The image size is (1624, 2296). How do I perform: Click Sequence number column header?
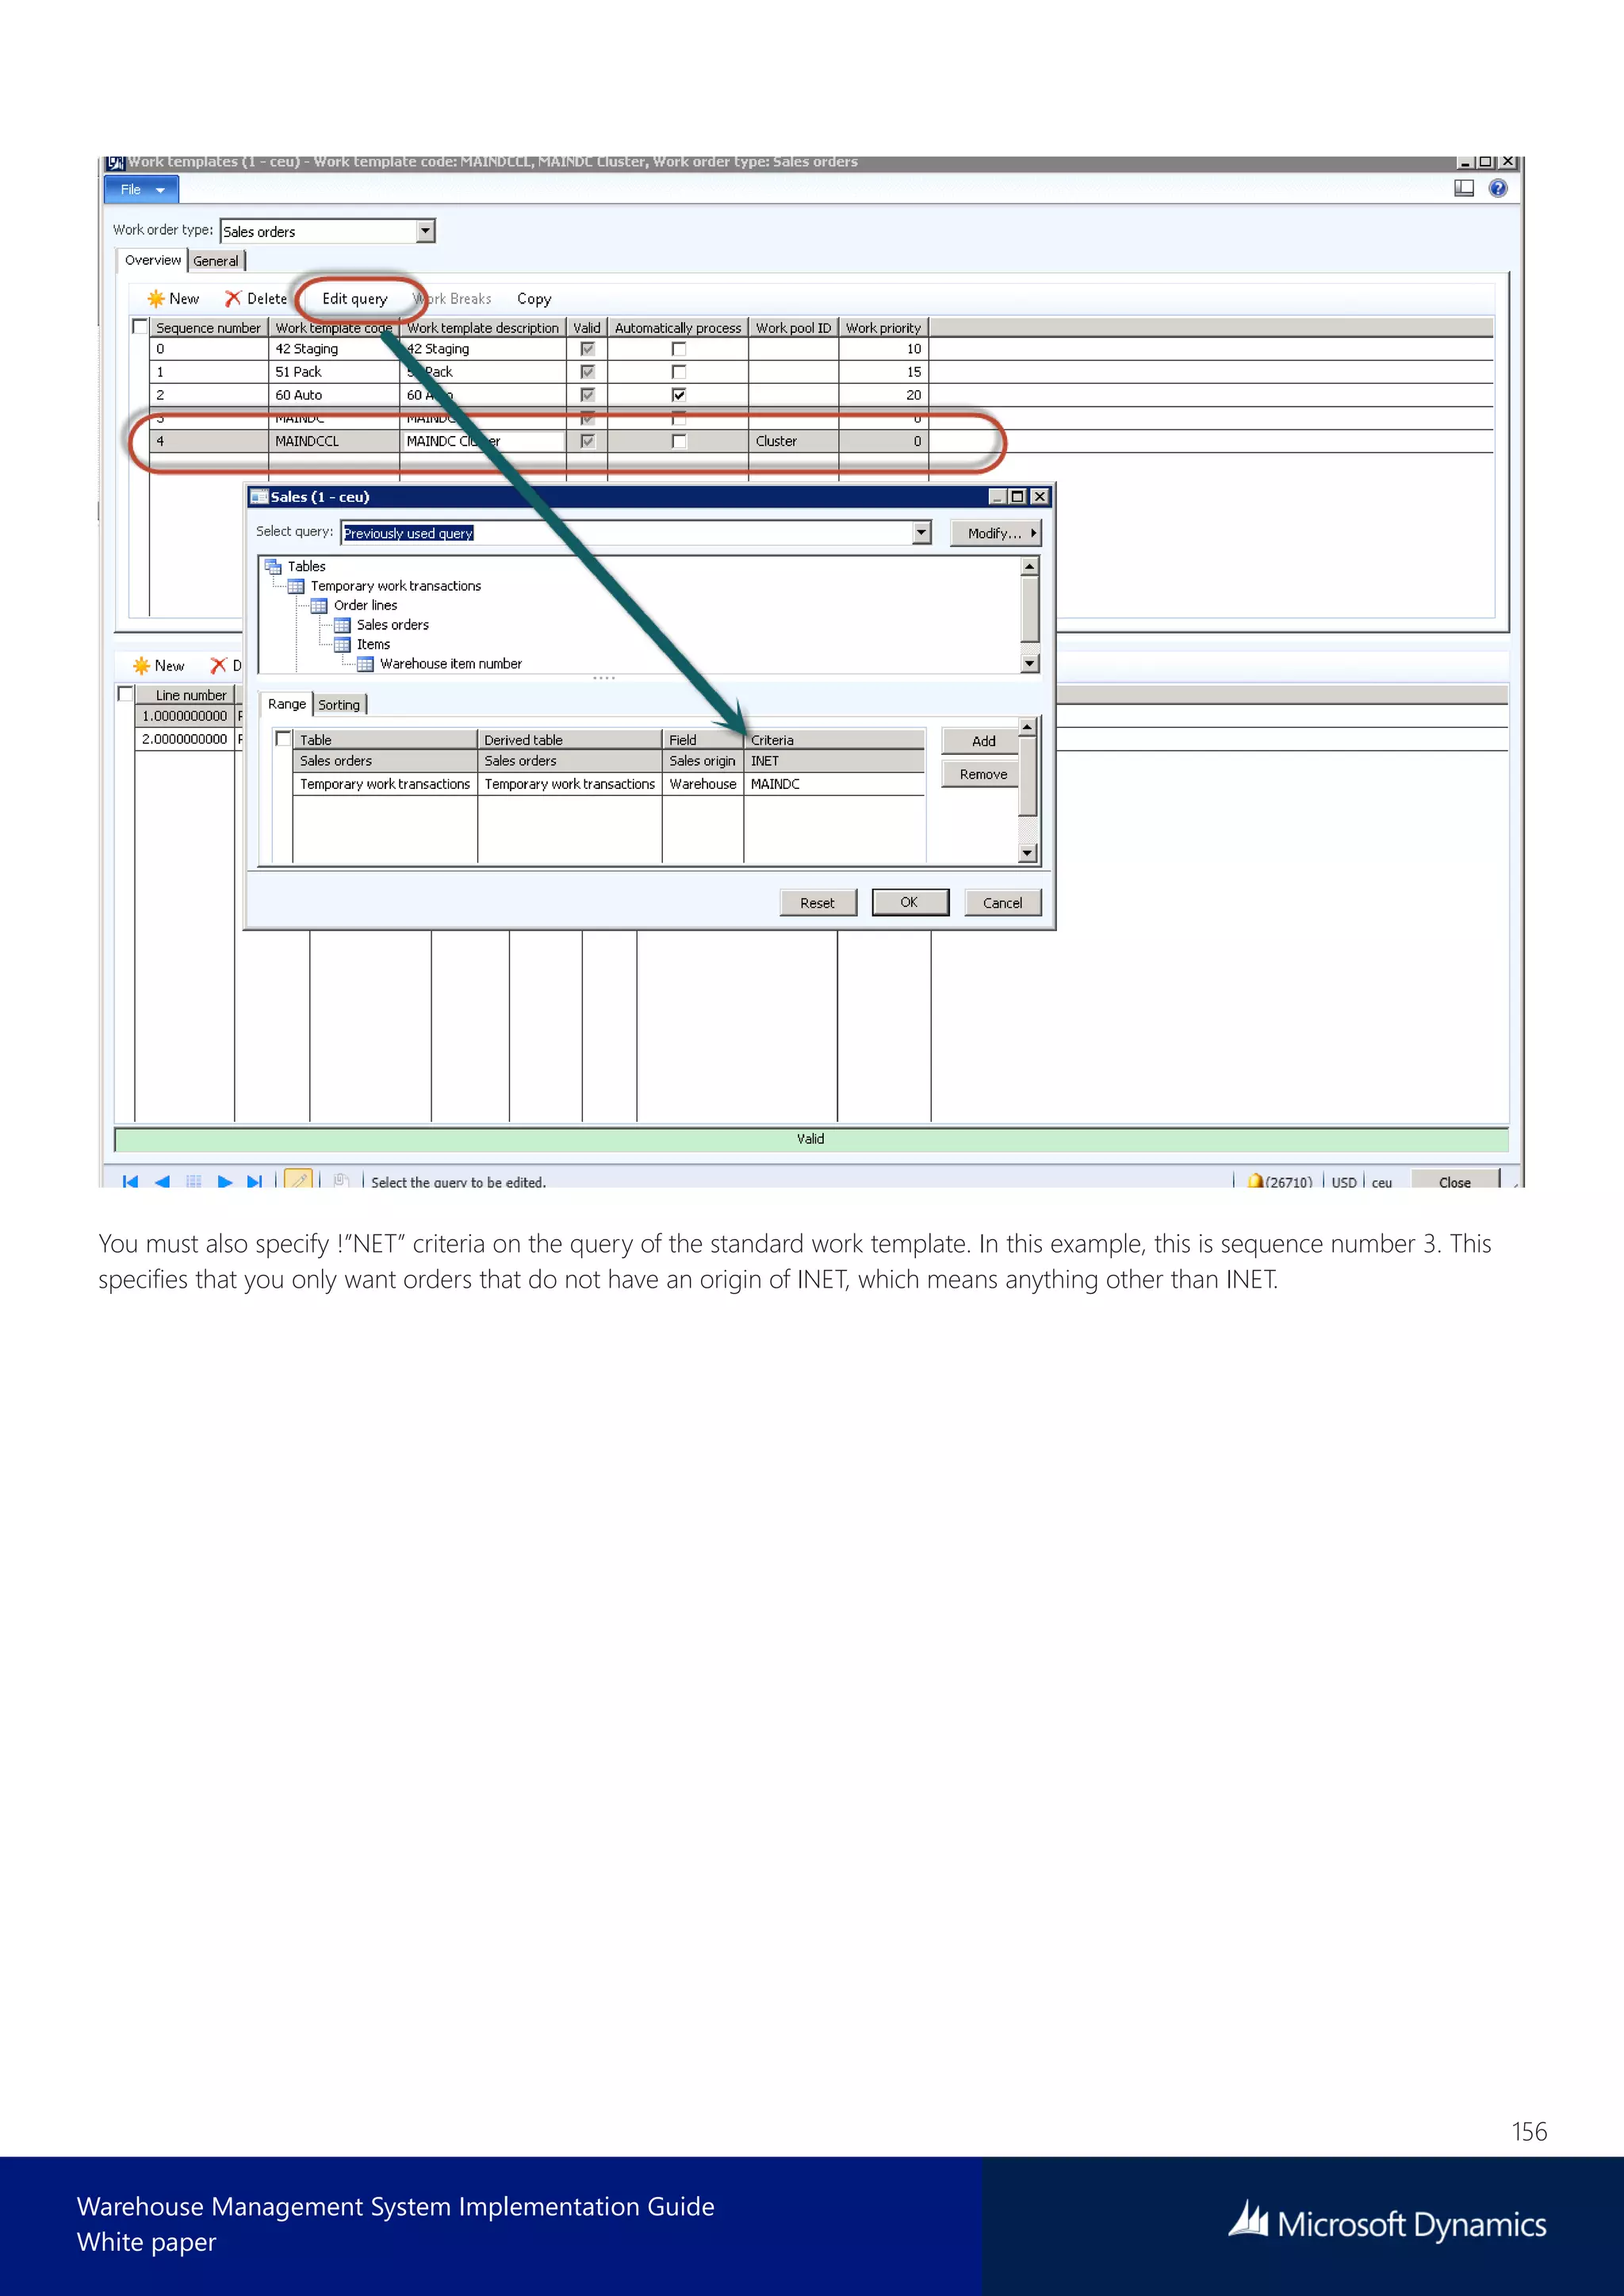point(208,328)
